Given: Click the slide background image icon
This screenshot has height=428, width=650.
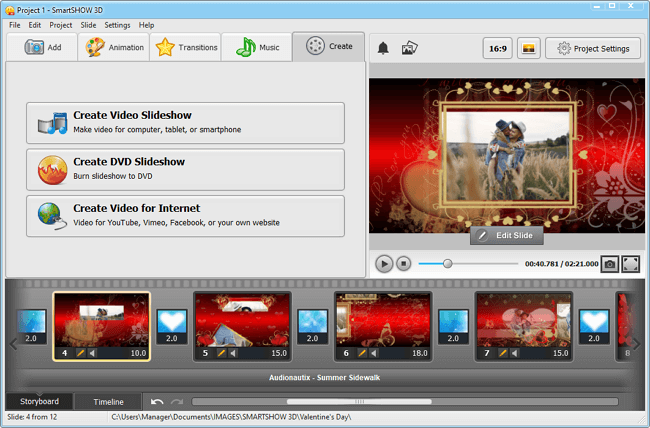Looking at the screenshot, I should [529, 49].
